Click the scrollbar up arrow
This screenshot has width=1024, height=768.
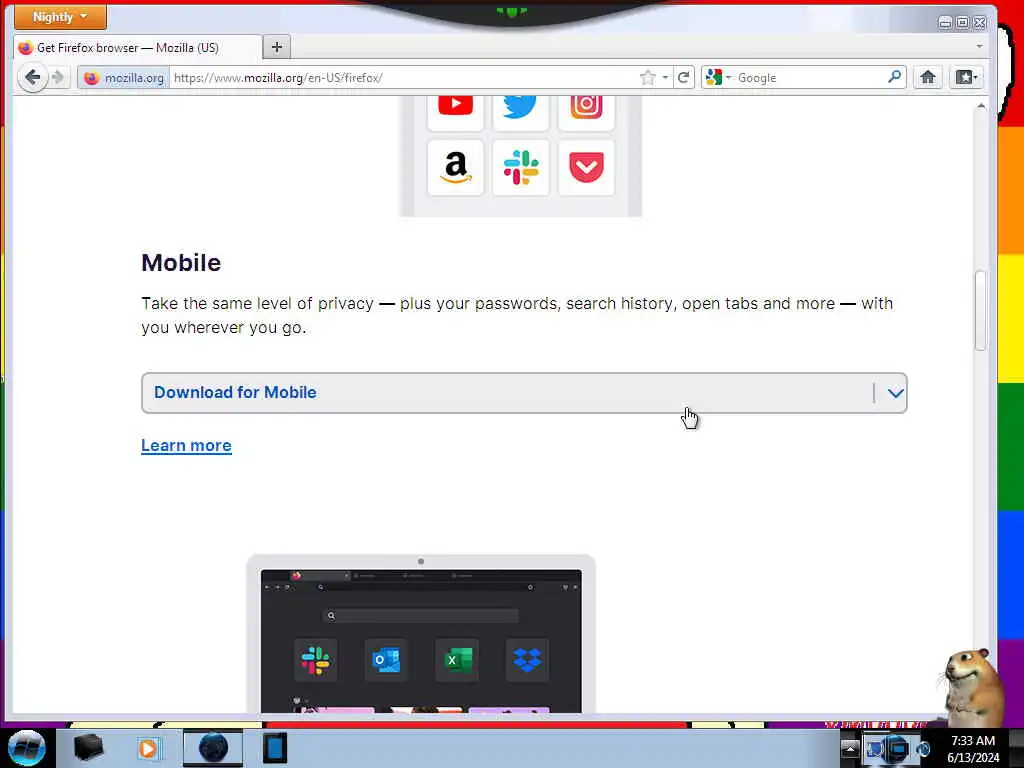pos(980,106)
